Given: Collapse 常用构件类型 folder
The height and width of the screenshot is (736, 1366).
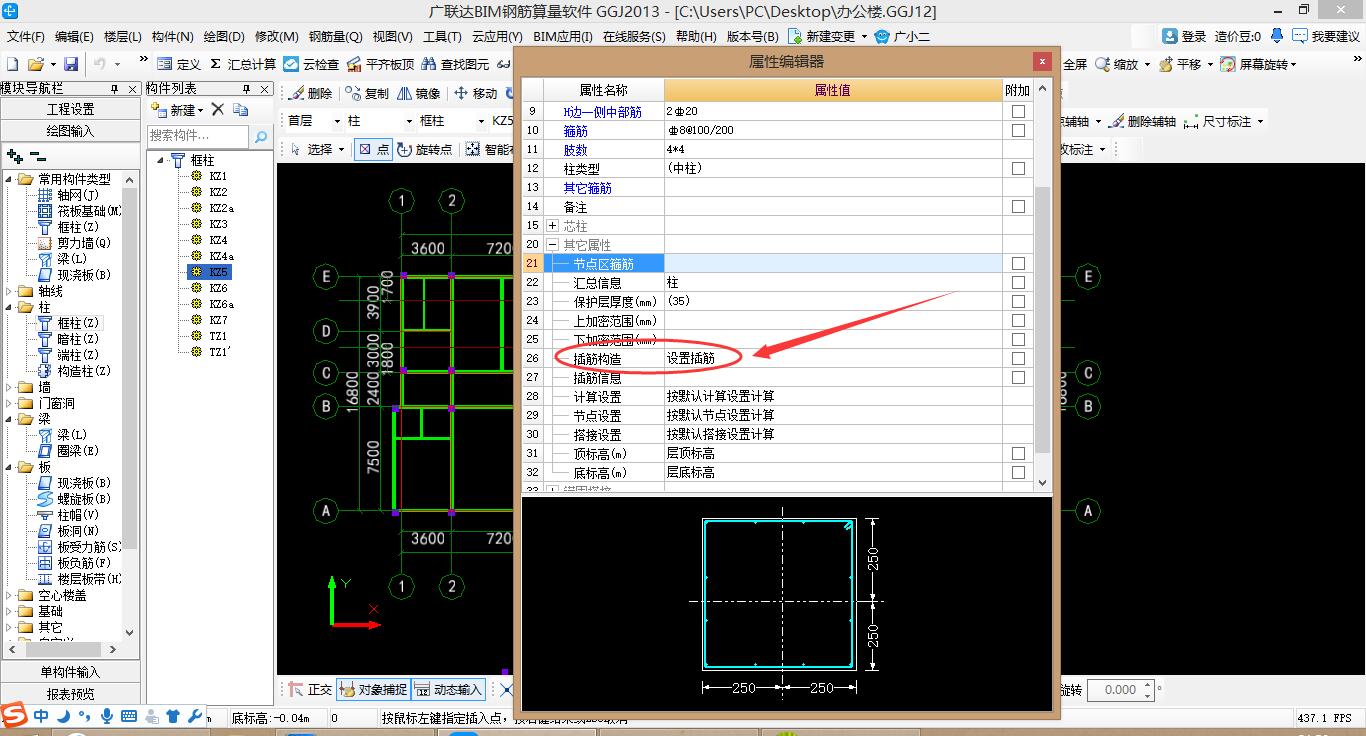Looking at the screenshot, I should tap(9, 179).
